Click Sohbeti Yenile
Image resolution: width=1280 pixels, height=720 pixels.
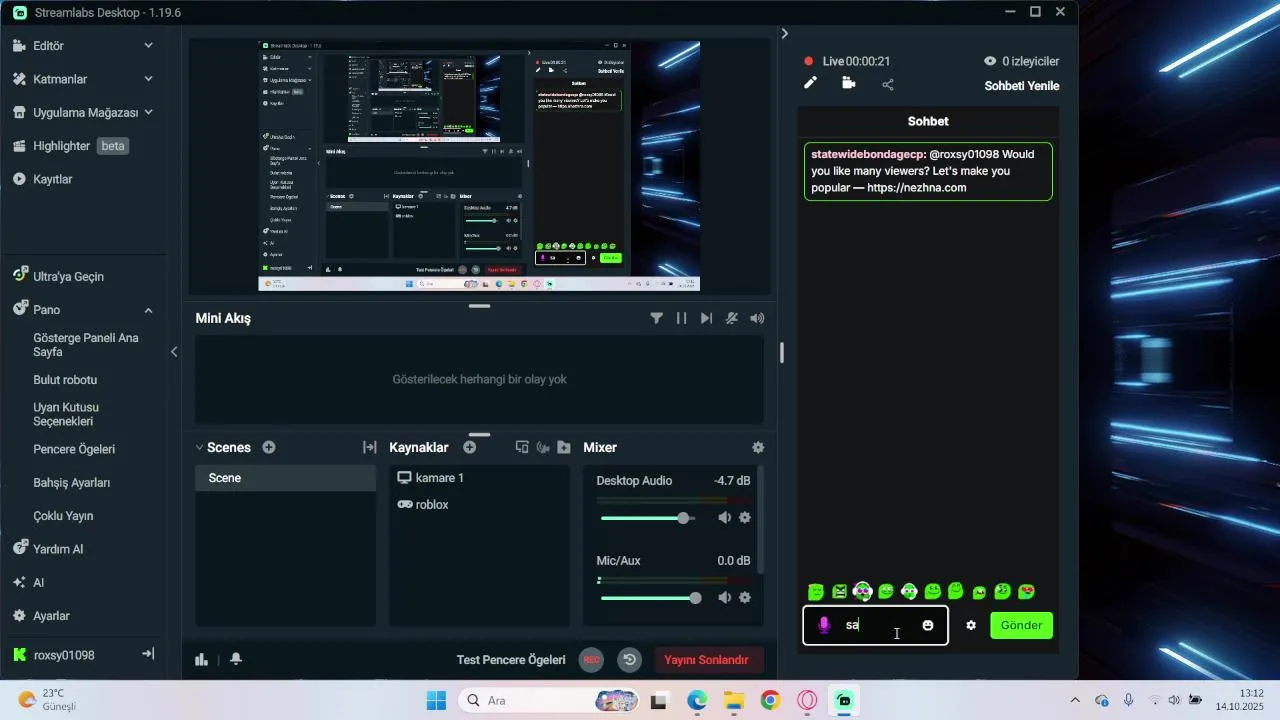1022,86
